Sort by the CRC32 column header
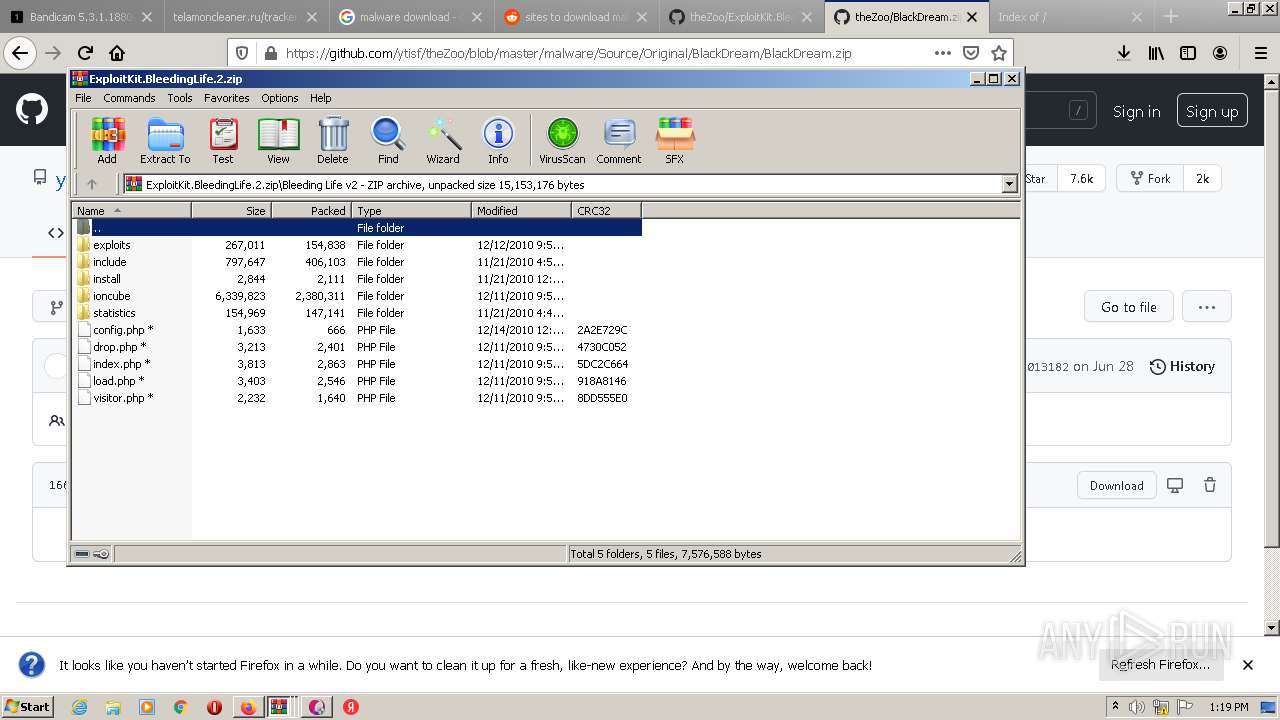The image size is (1280, 720). pyautogui.click(x=606, y=210)
